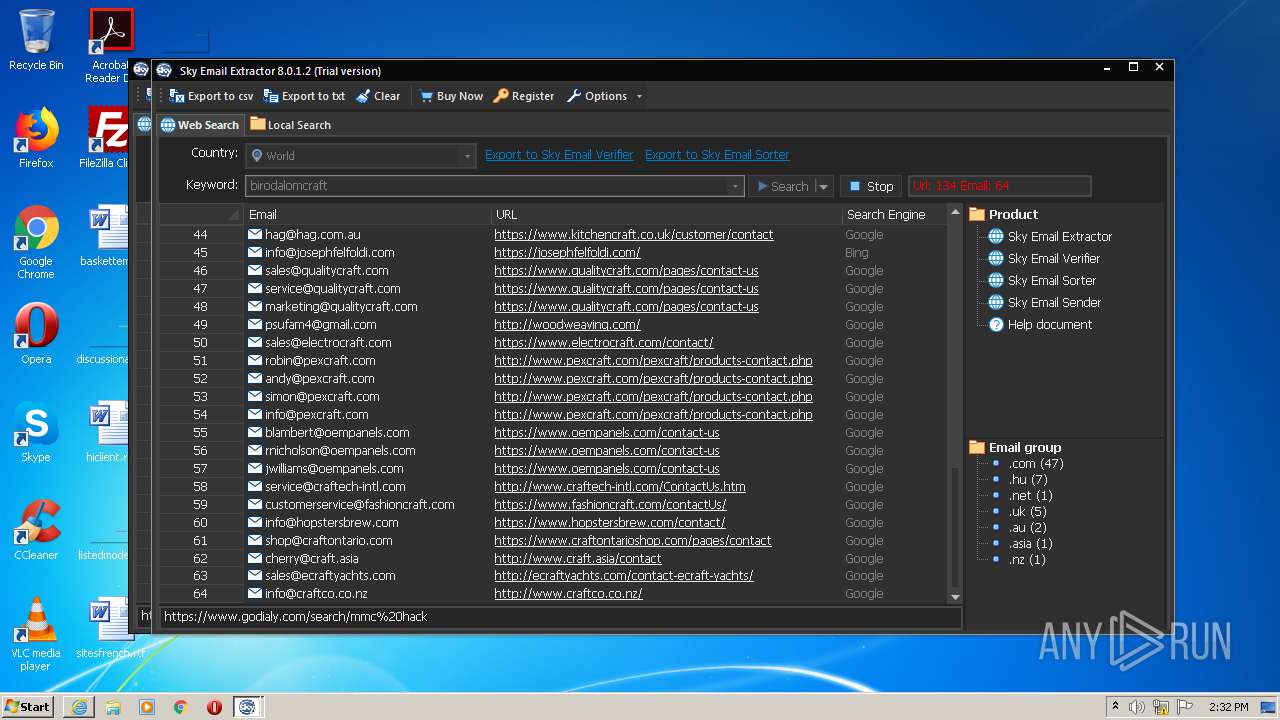Click the Product folder heading

point(1004,214)
